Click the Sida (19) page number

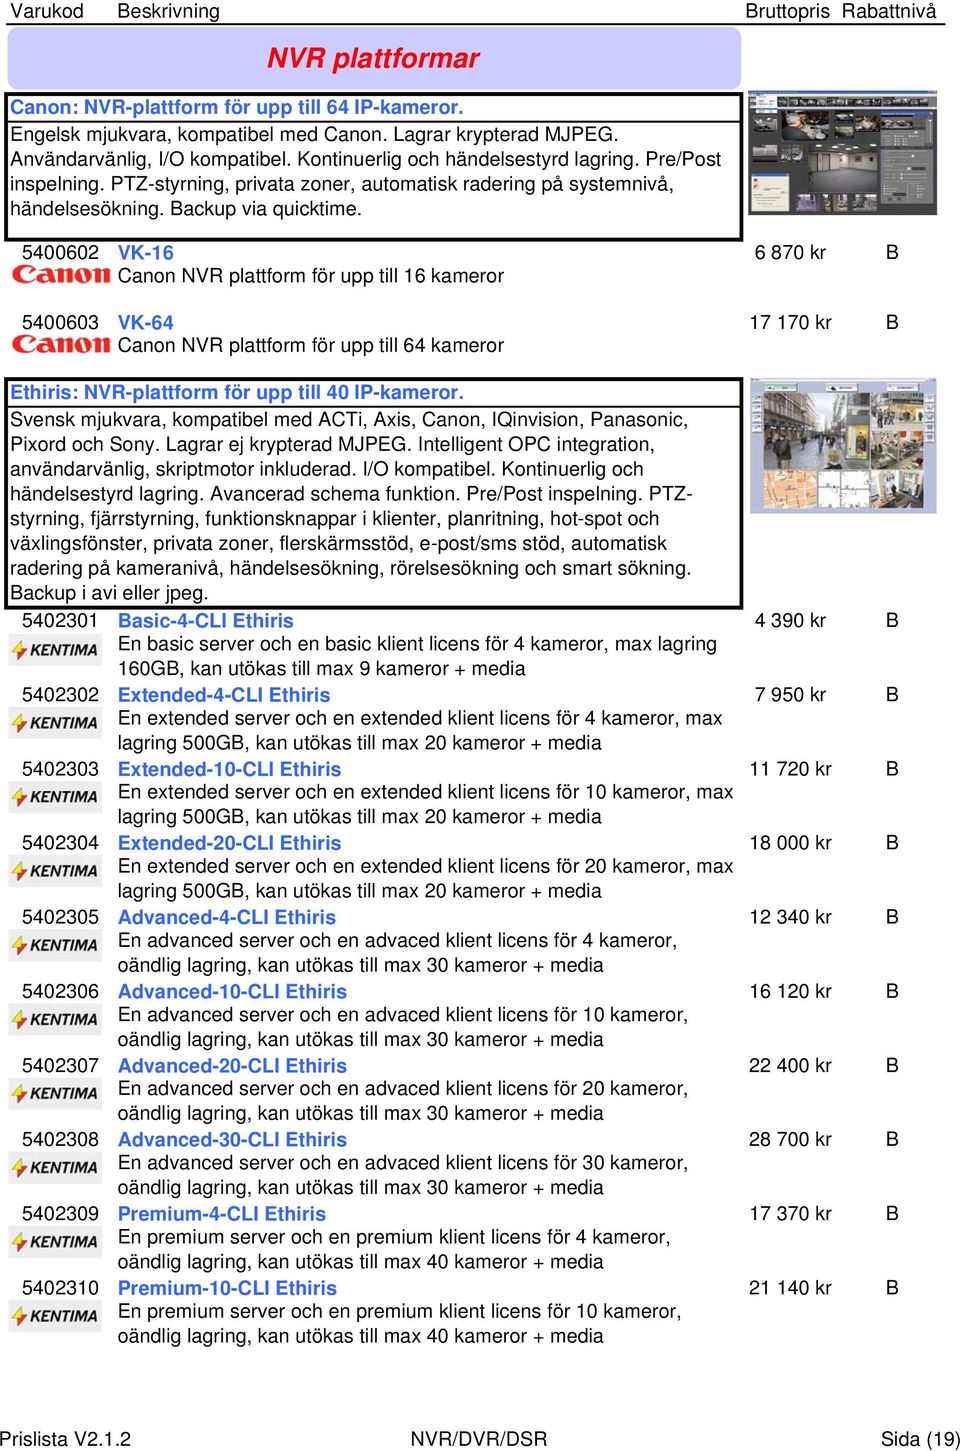click(920, 1439)
